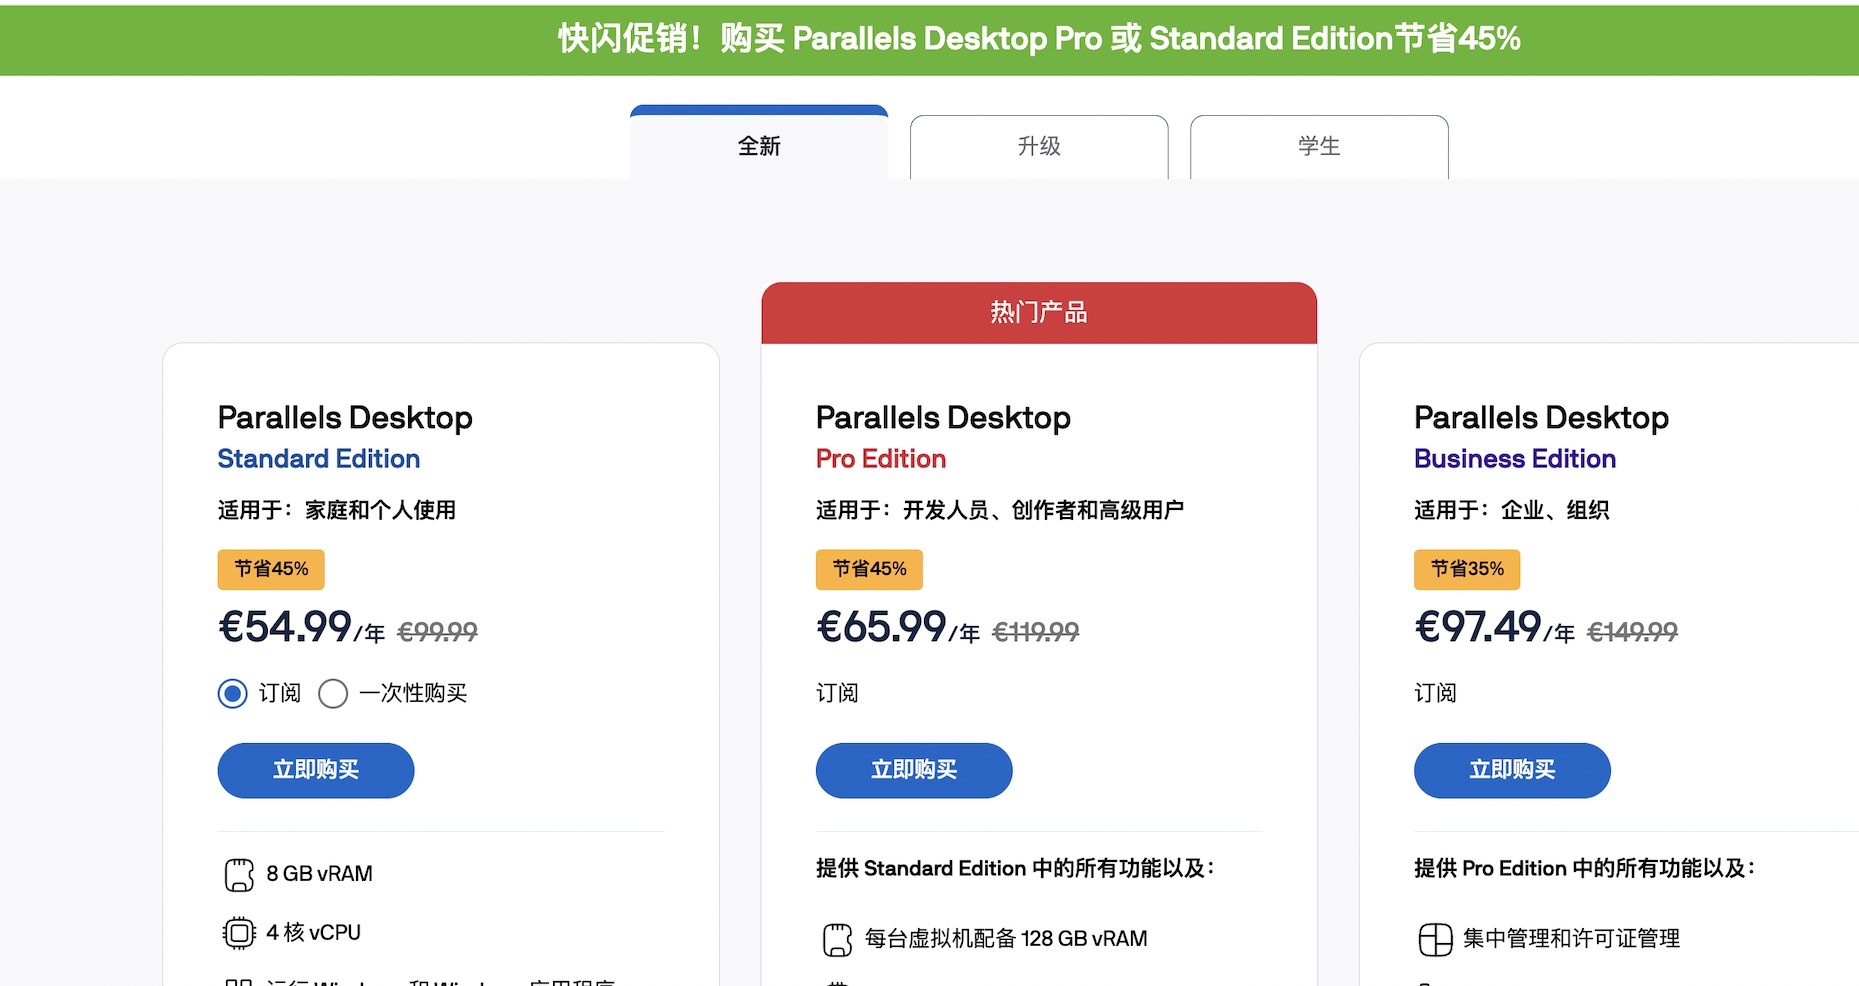Click the blue Standard Edition title
The width and height of the screenshot is (1859, 986).
click(x=319, y=459)
